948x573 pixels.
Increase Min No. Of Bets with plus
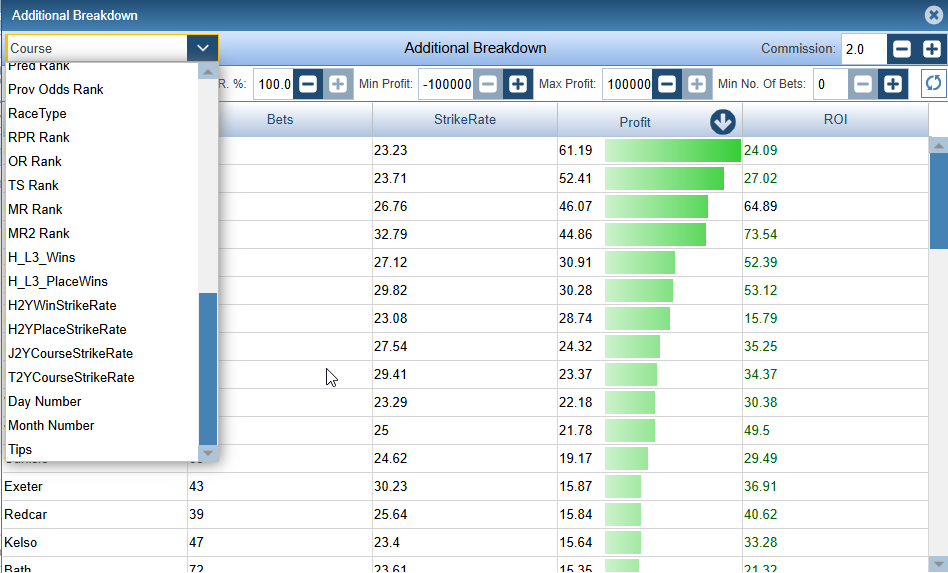(x=891, y=84)
